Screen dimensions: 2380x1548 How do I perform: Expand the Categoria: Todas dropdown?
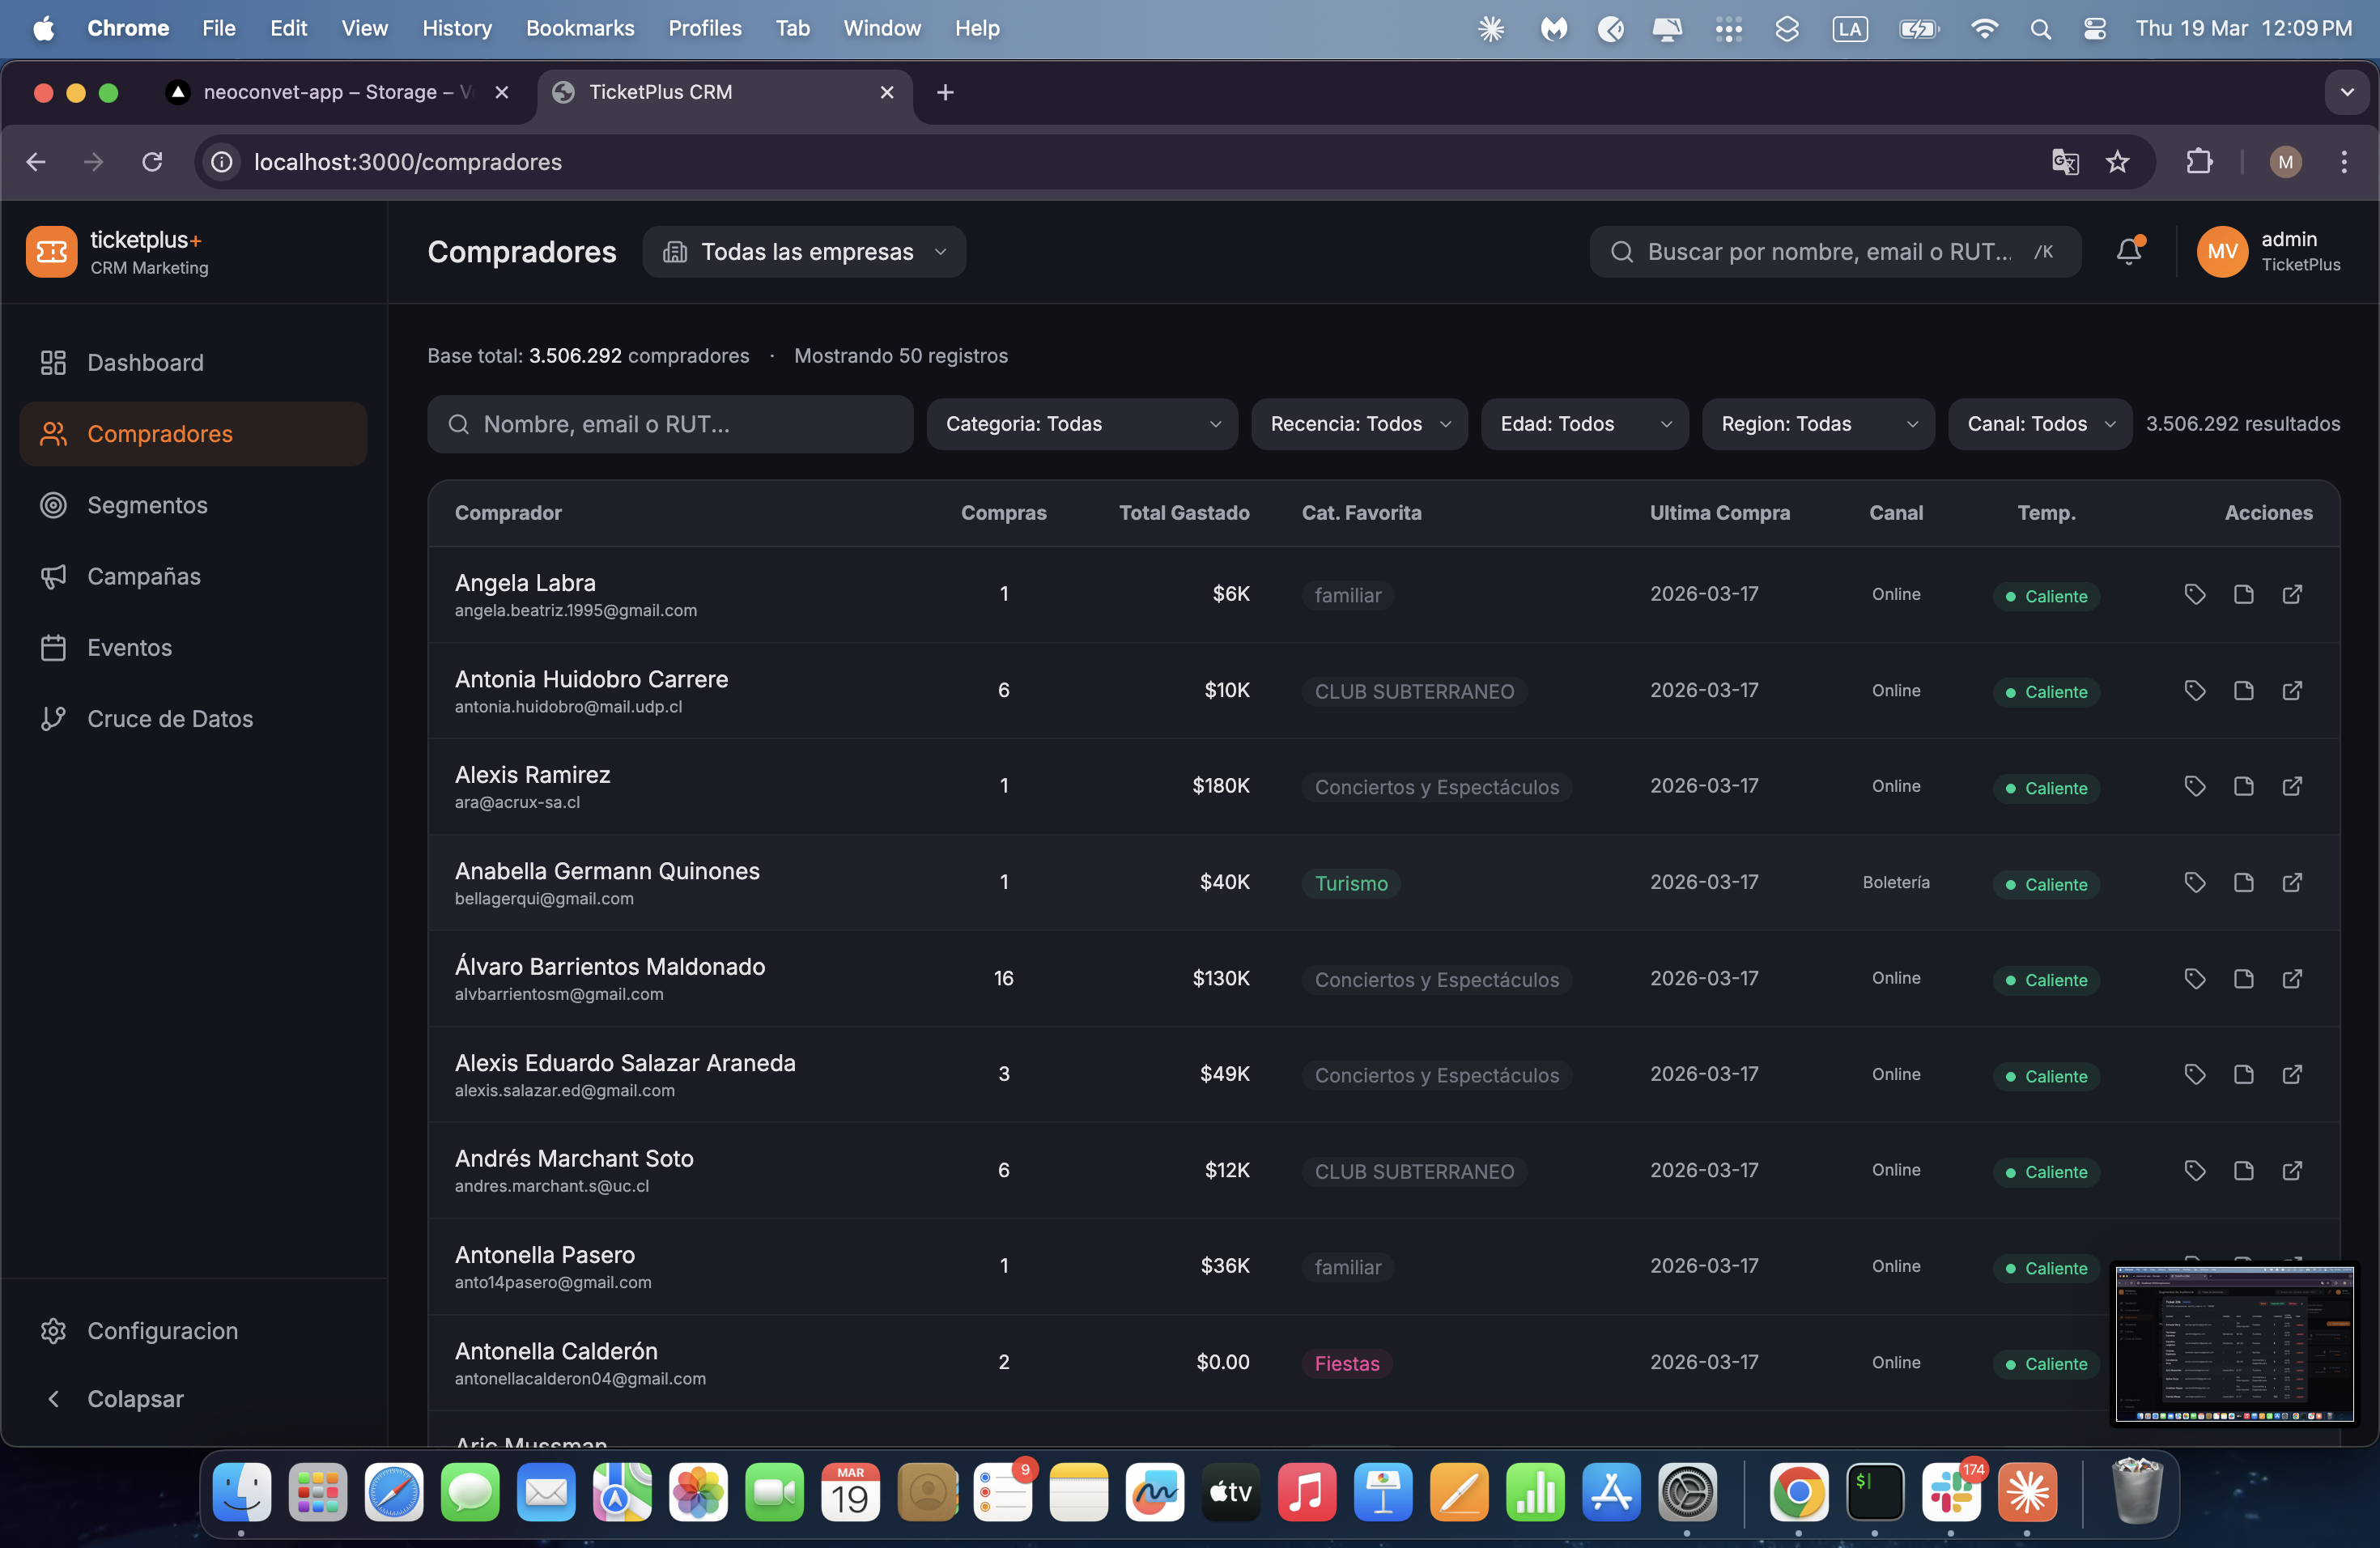[1082, 424]
